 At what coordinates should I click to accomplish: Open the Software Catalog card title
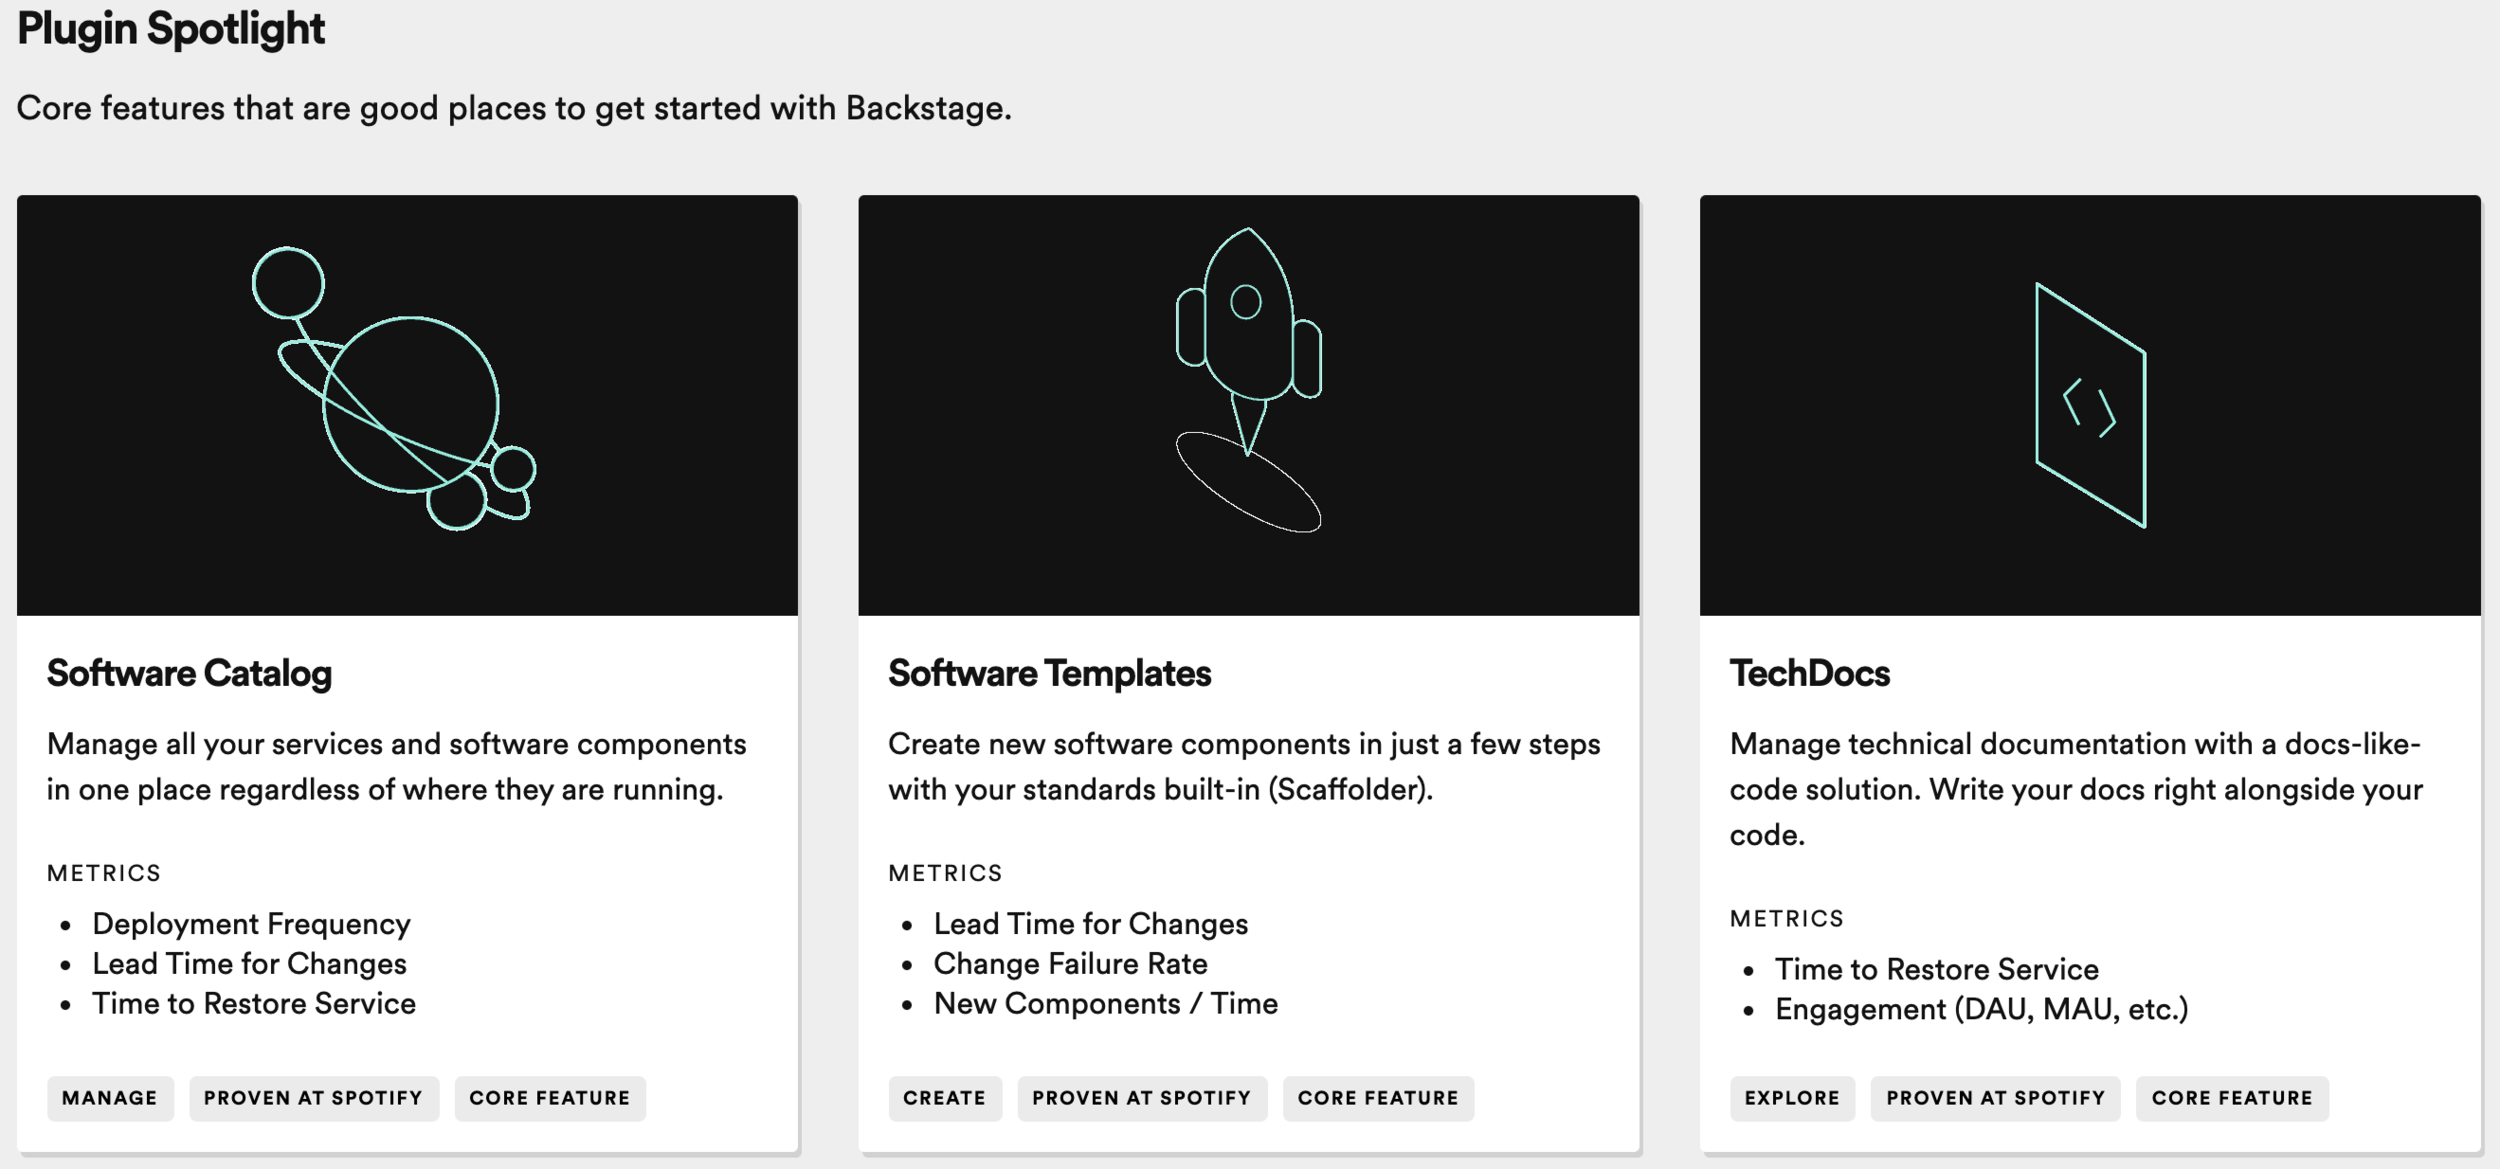coord(189,674)
